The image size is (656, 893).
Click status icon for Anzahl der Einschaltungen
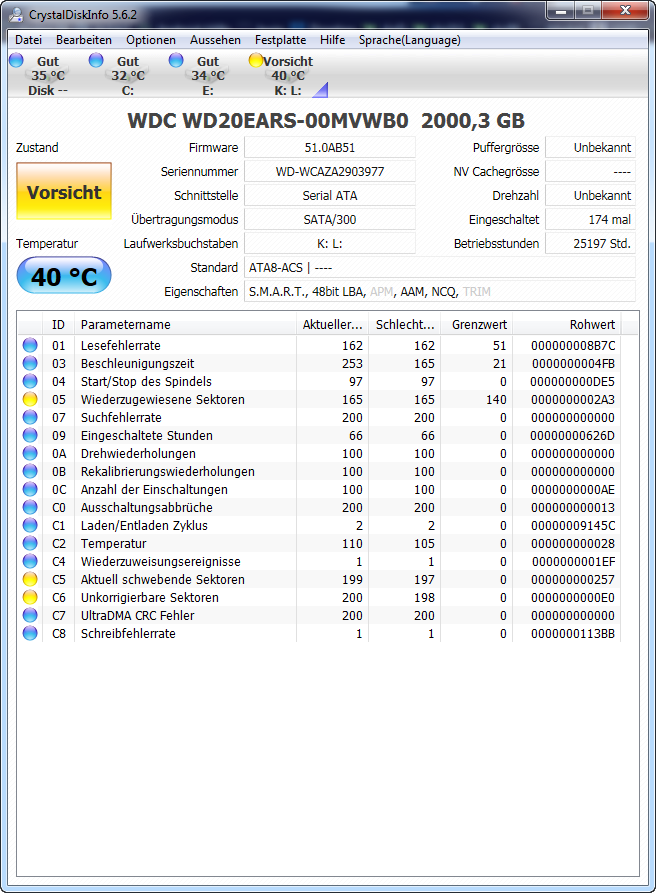click(30, 489)
